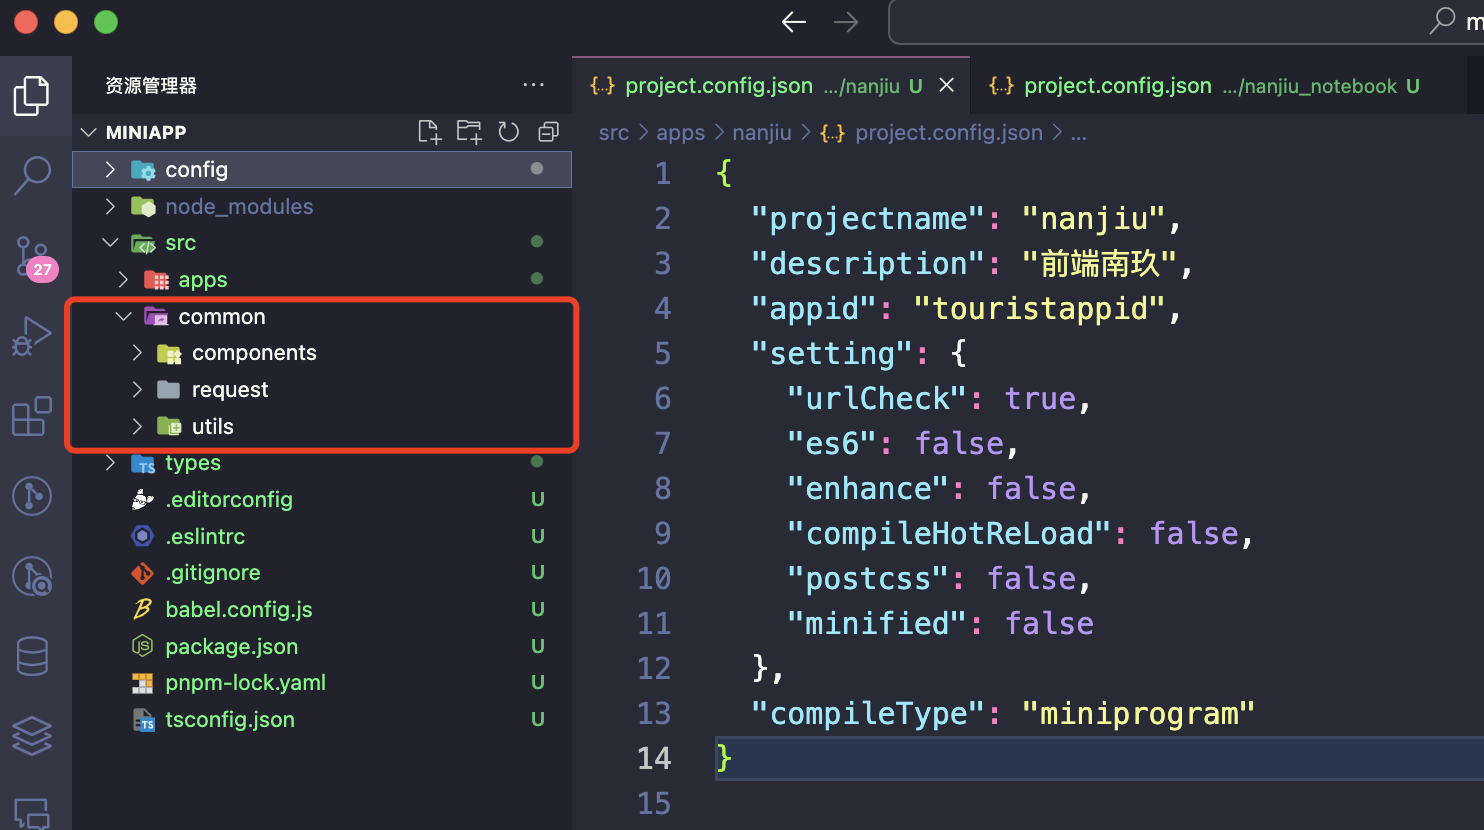1484x830 pixels.
Task: Open the remote search activity bar icon
Action: (32, 576)
